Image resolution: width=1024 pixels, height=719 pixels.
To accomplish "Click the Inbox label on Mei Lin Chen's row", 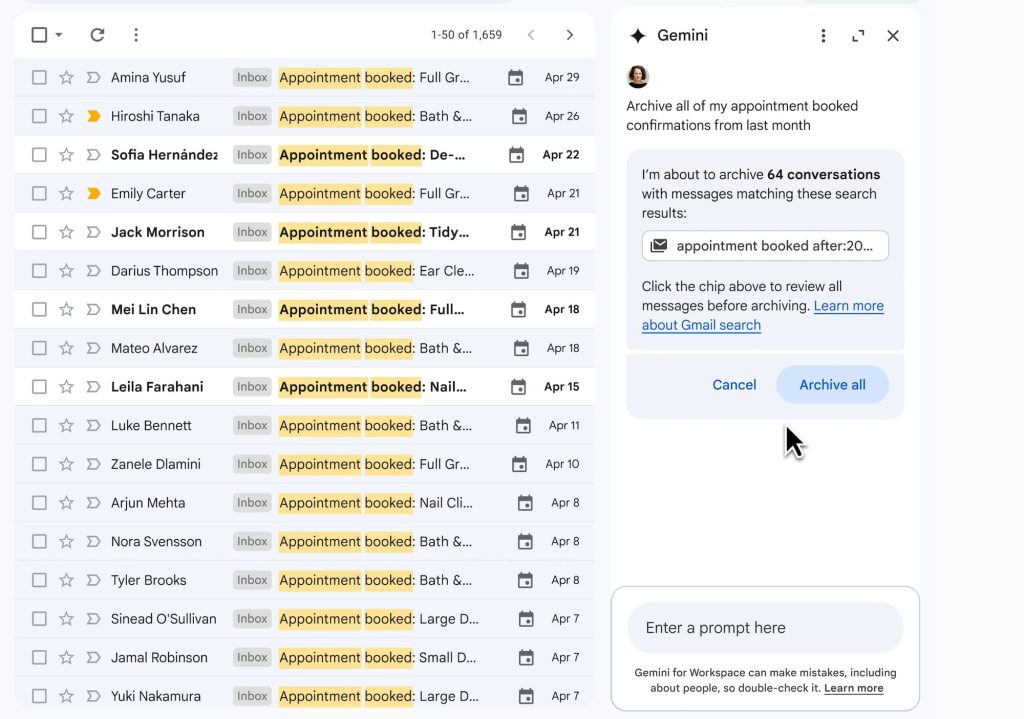I will click(x=251, y=309).
